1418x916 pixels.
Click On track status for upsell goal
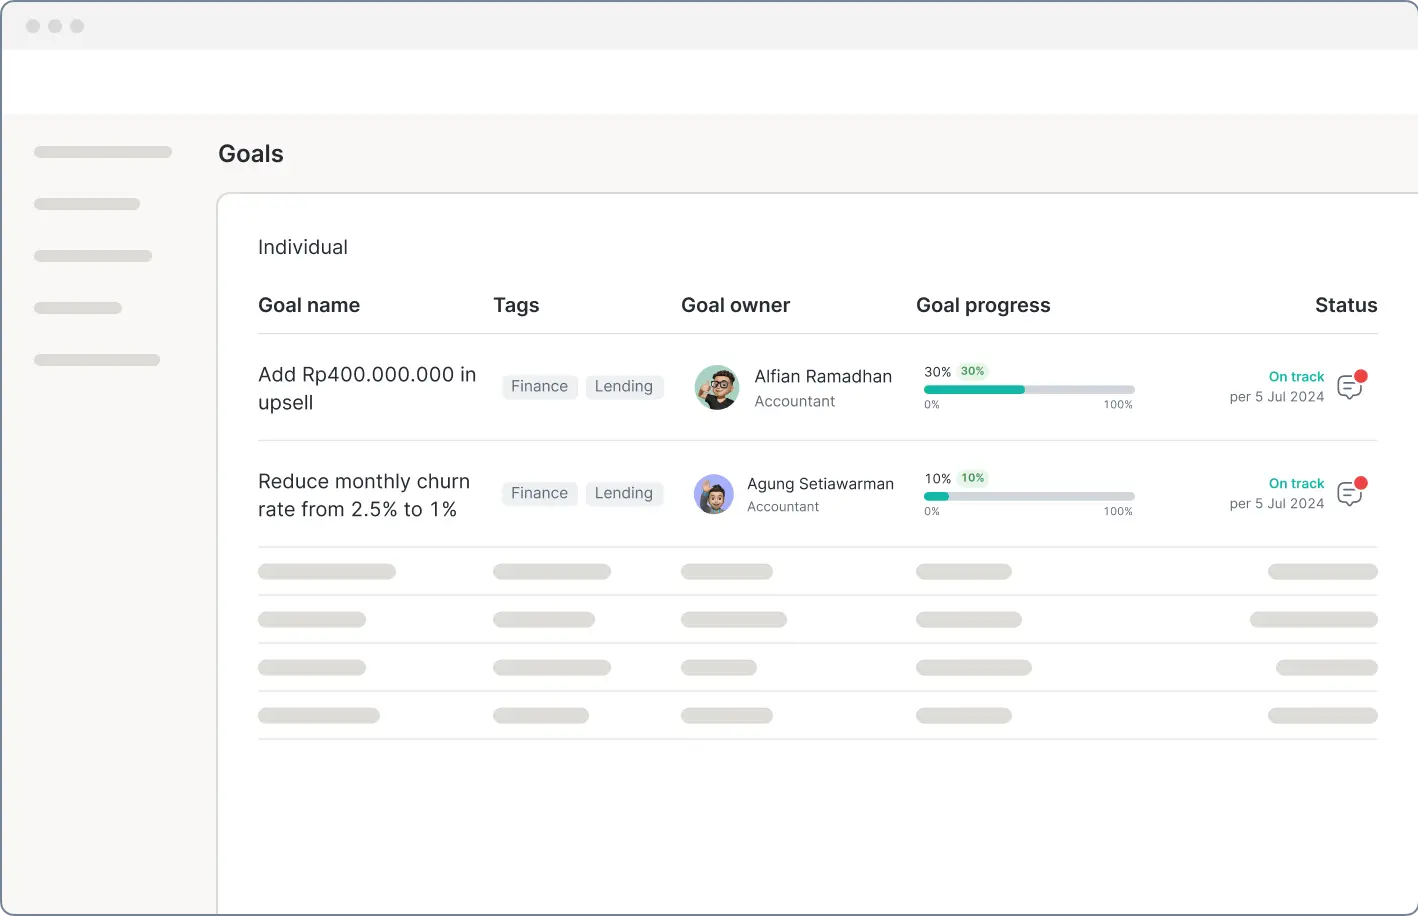coord(1295,377)
